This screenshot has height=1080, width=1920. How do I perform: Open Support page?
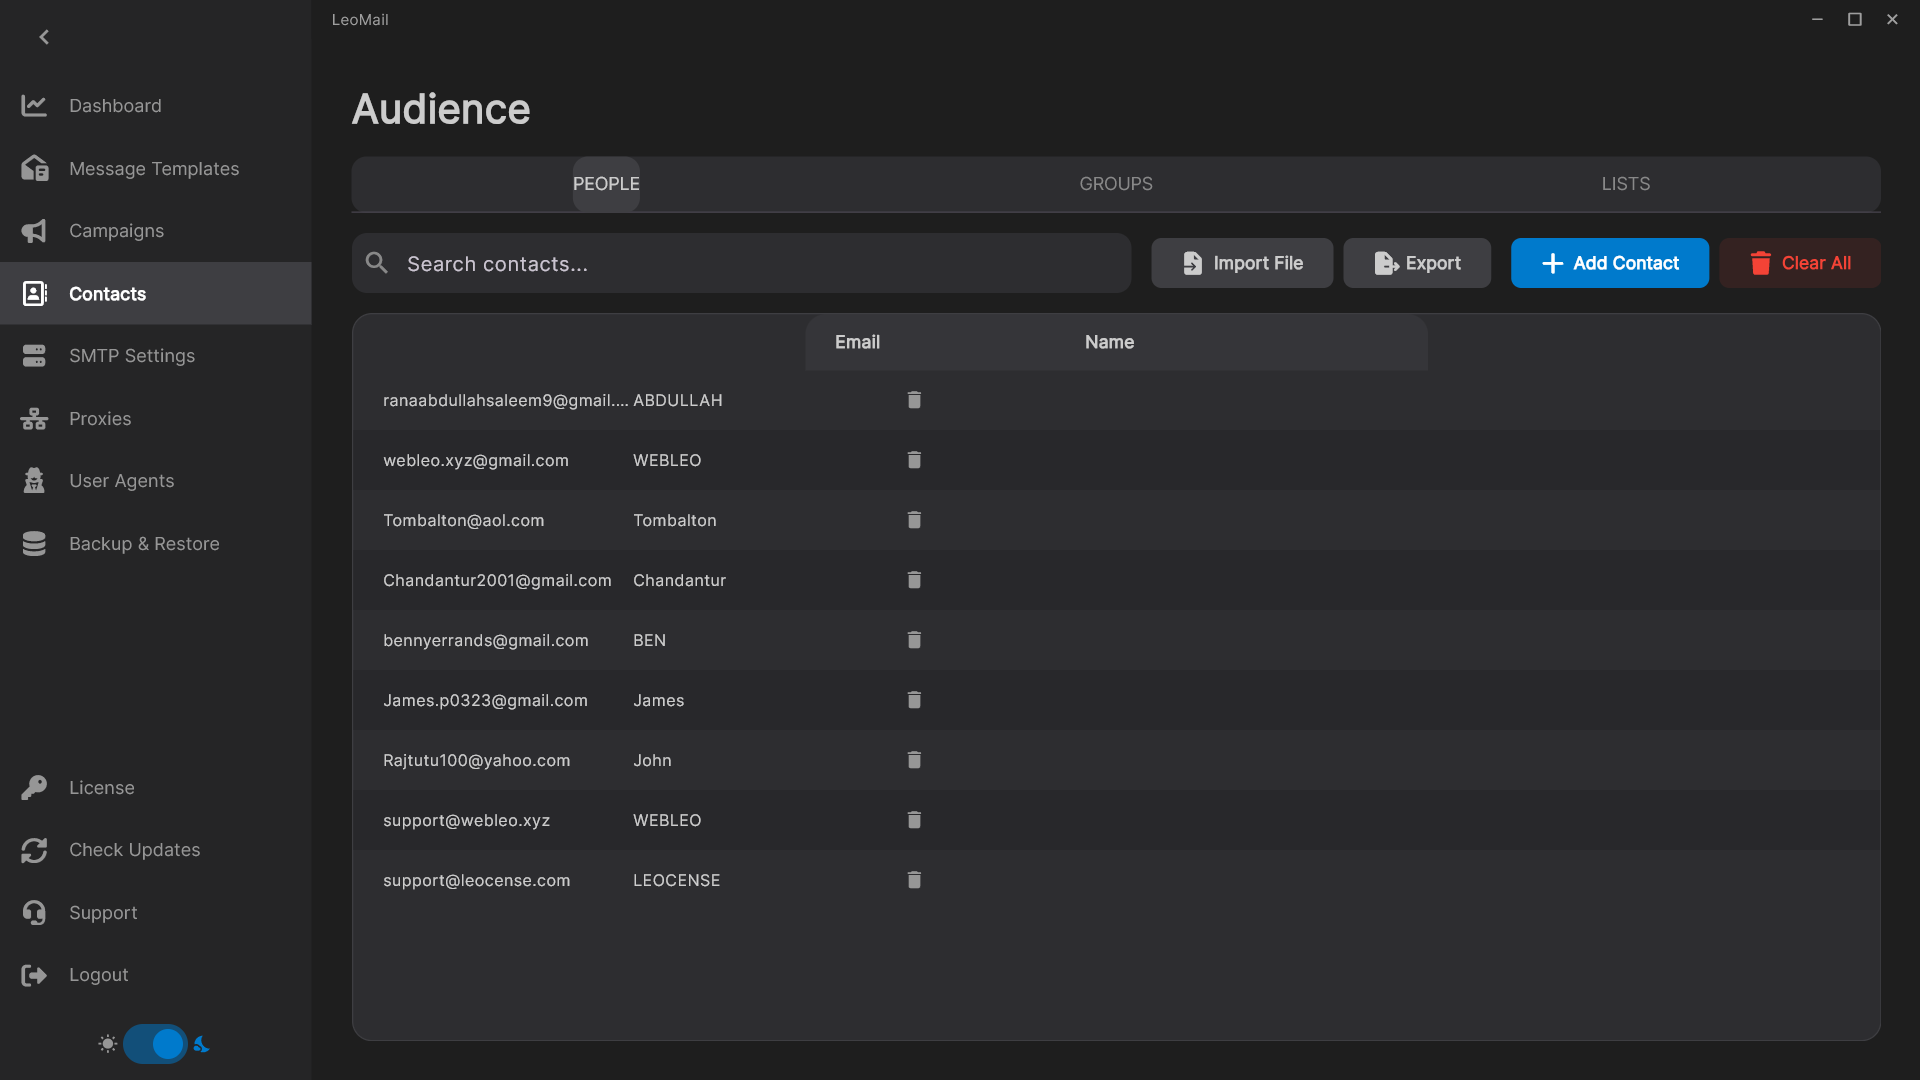pyautogui.click(x=155, y=912)
